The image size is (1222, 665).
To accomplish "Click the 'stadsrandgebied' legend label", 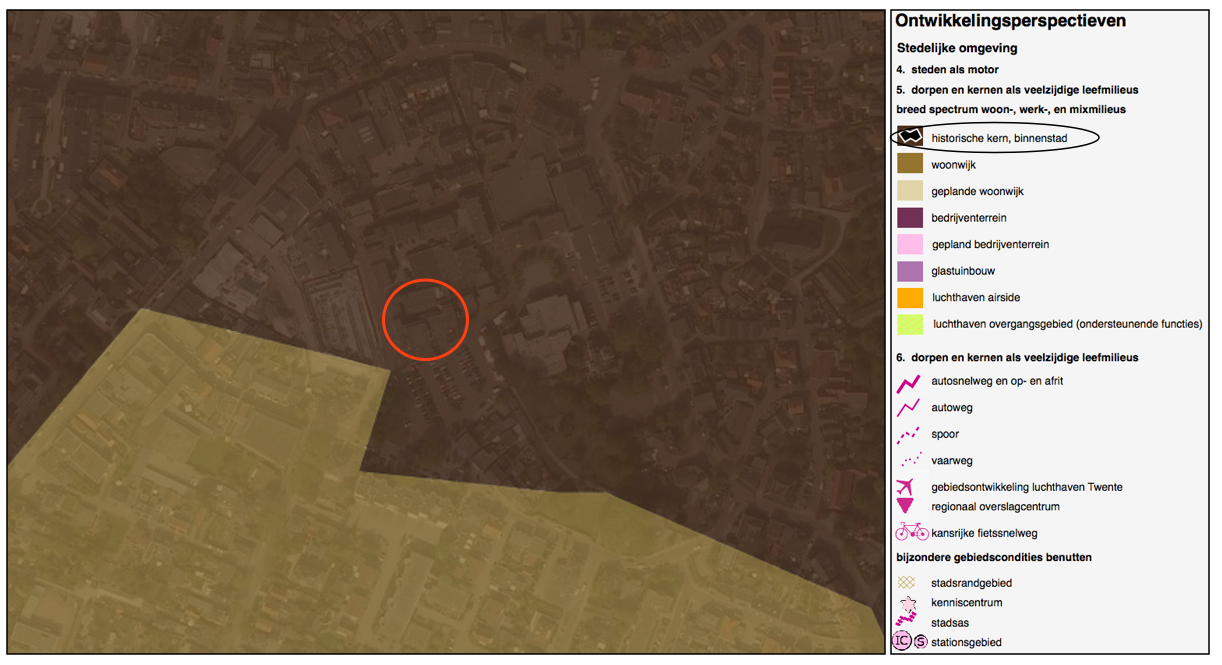I will point(971,582).
